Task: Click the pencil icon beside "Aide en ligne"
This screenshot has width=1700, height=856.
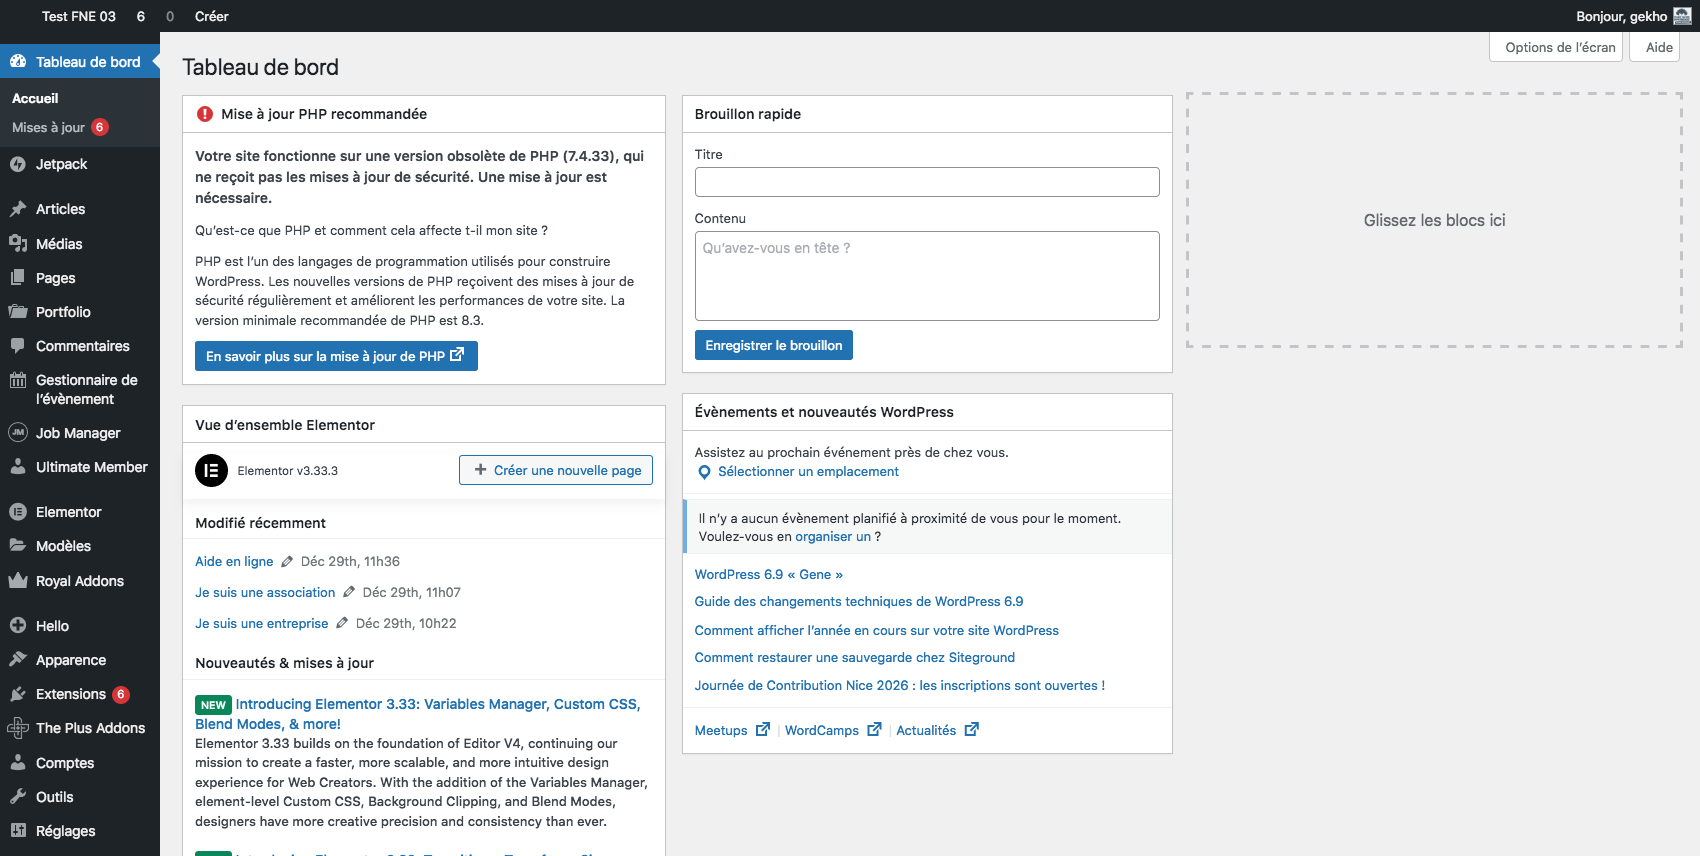Action: [287, 562]
